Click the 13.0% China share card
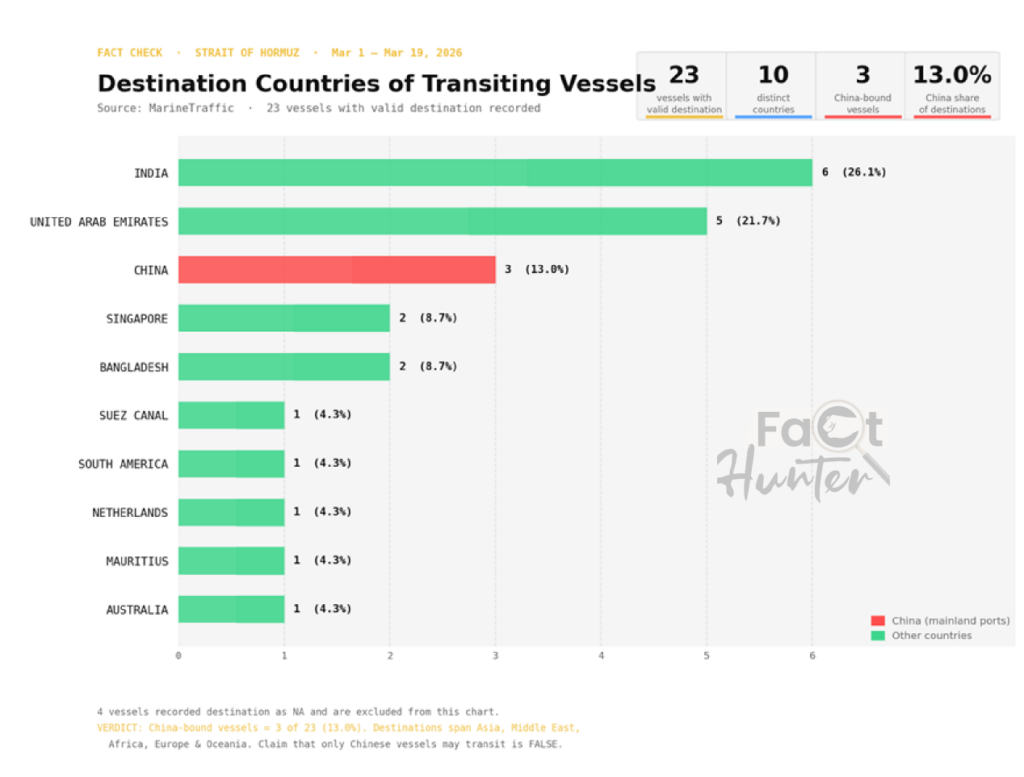 (952, 87)
